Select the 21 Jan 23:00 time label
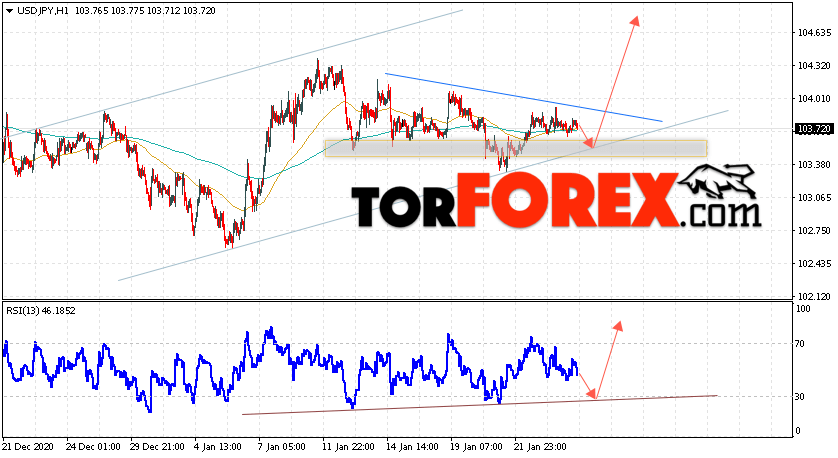838x458 pixels. 540,447
